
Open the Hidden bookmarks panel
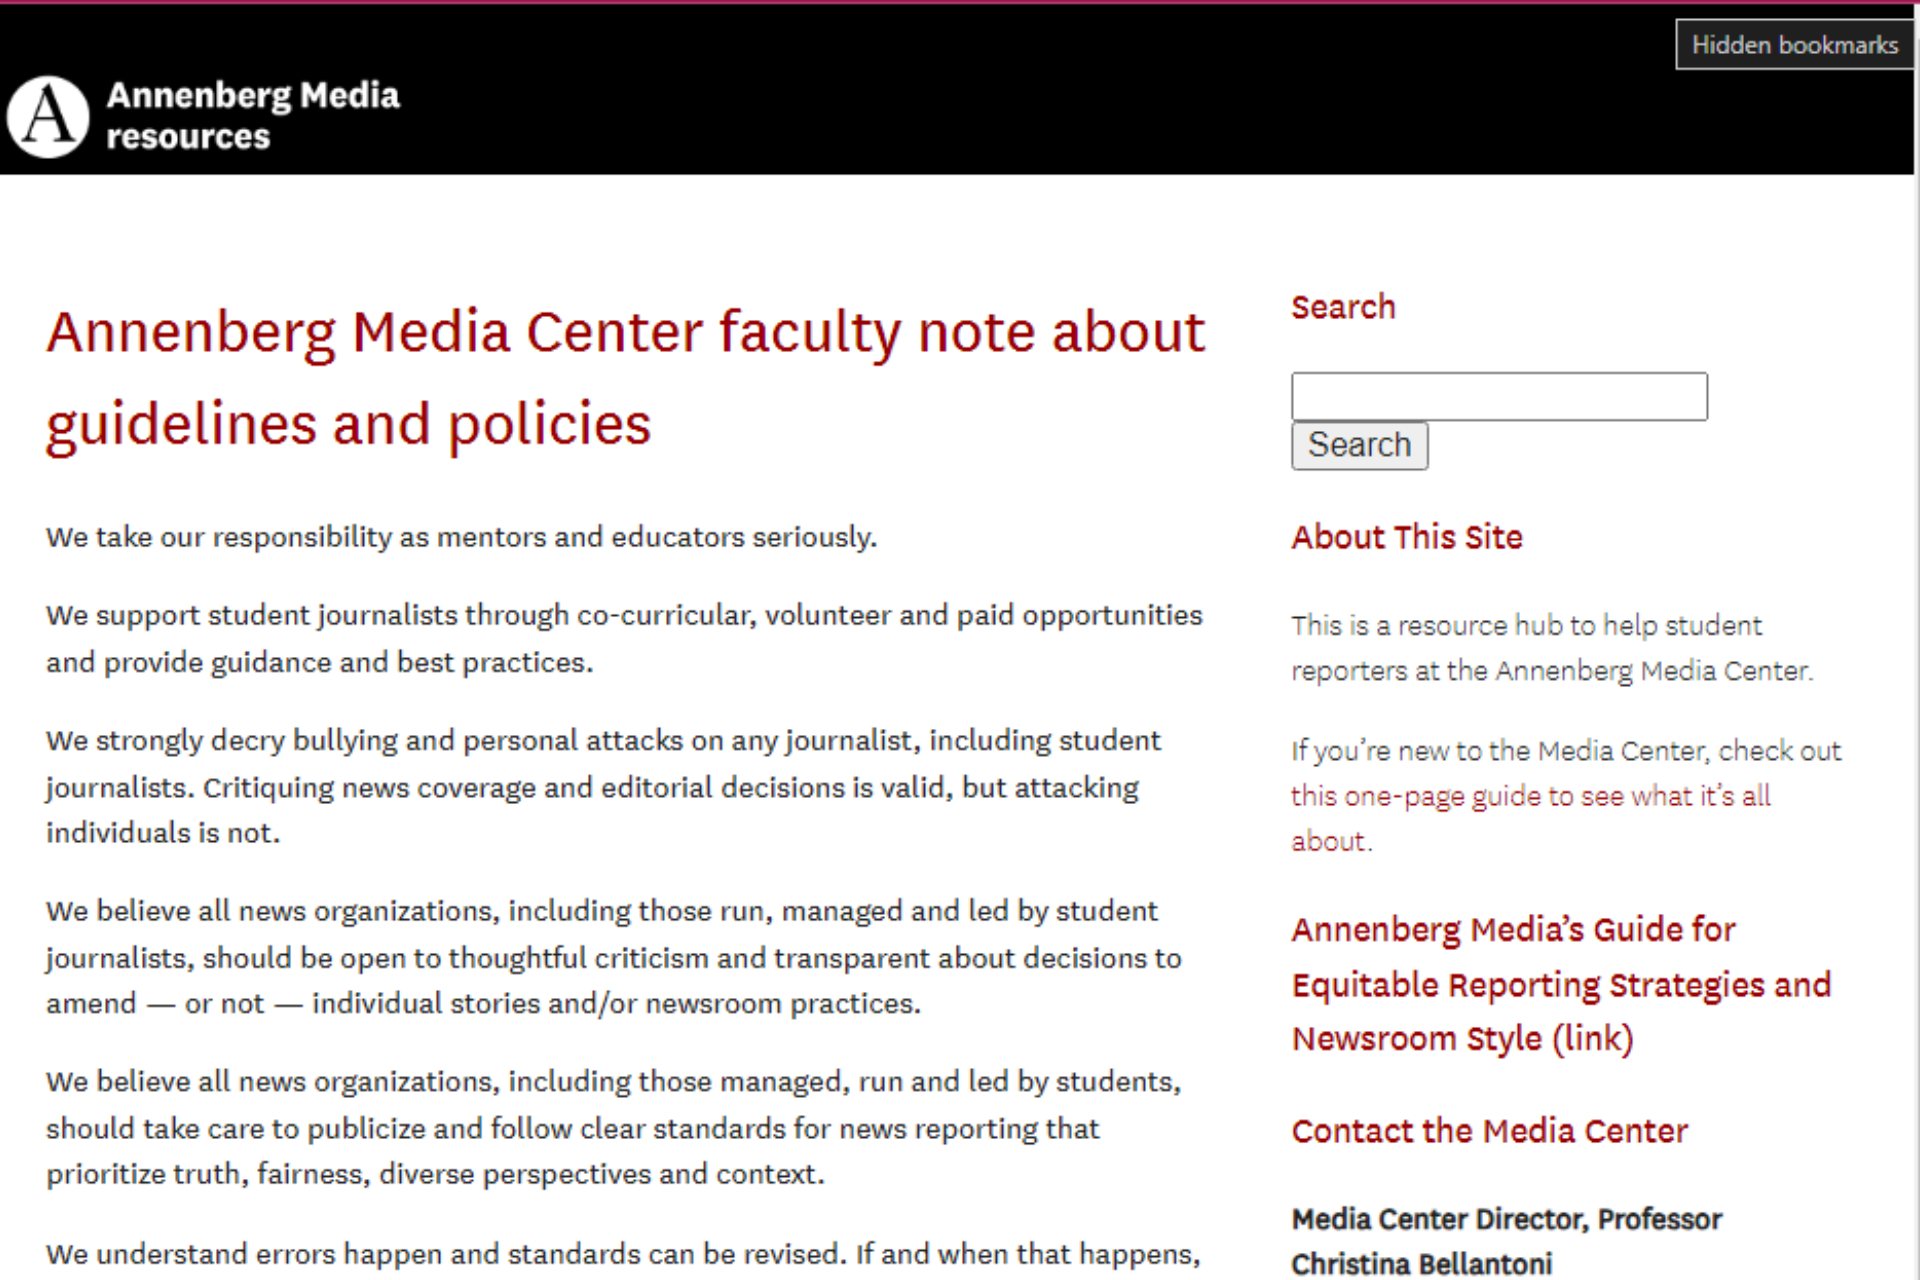coord(1795,44)
